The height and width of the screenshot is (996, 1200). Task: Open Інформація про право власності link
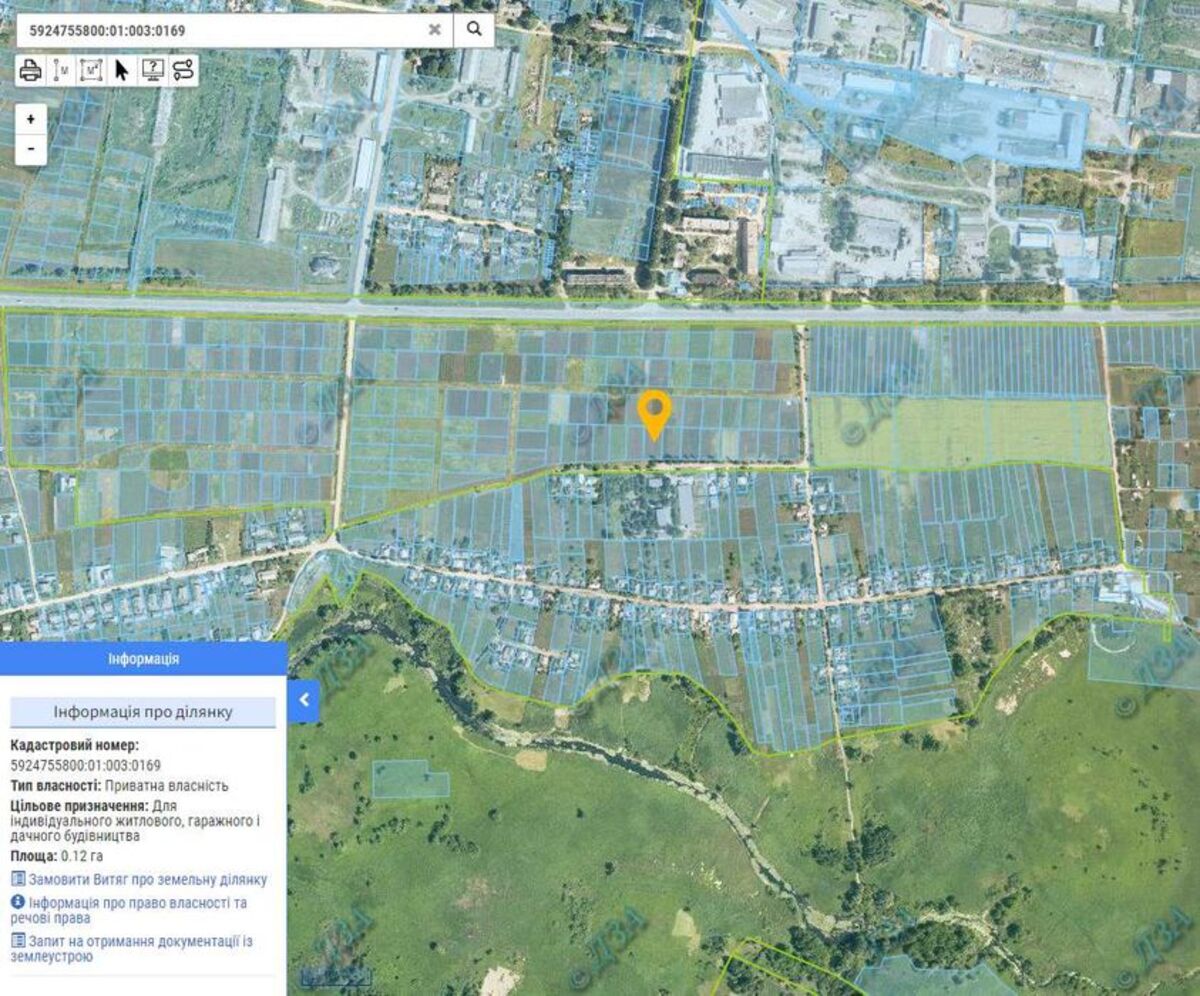tap(138, 910)
